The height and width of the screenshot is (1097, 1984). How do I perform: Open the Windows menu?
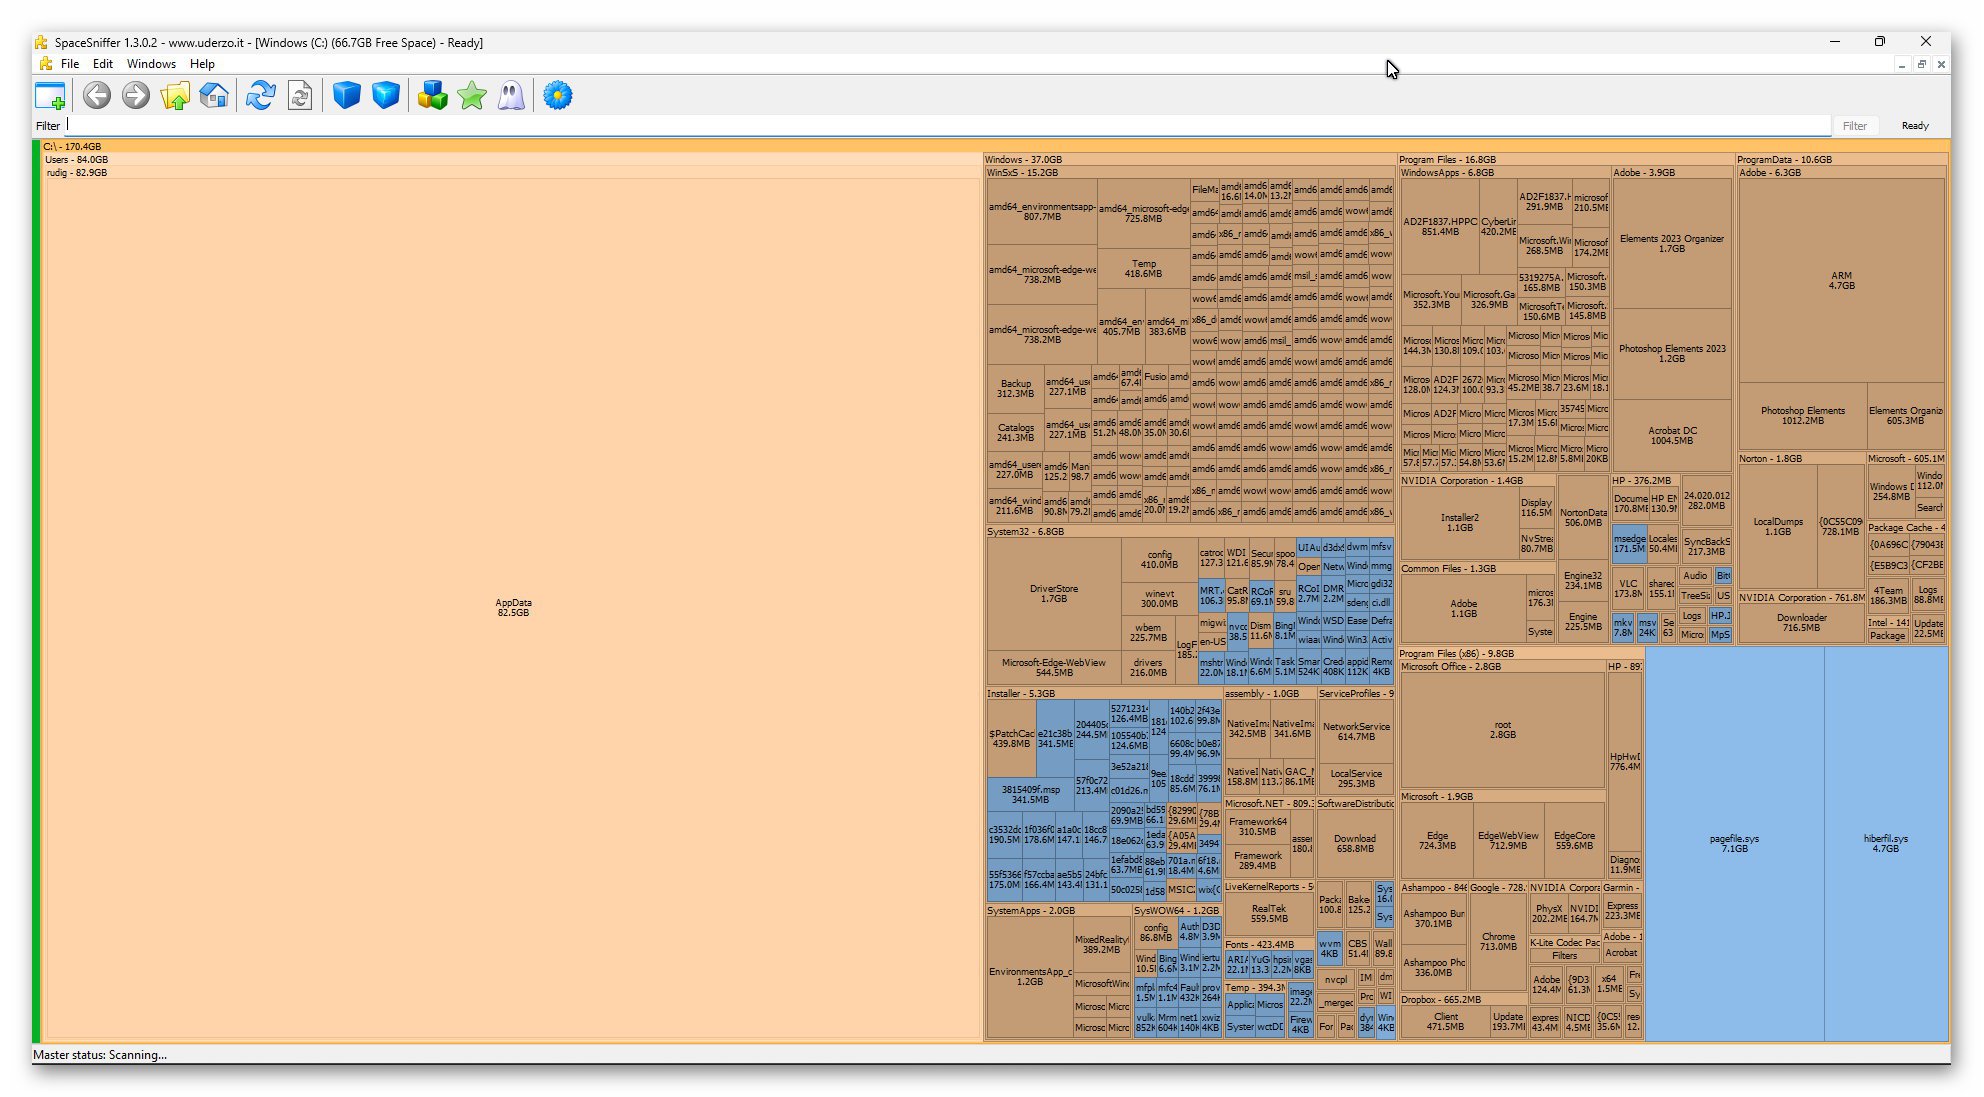[x=151, y=64]
